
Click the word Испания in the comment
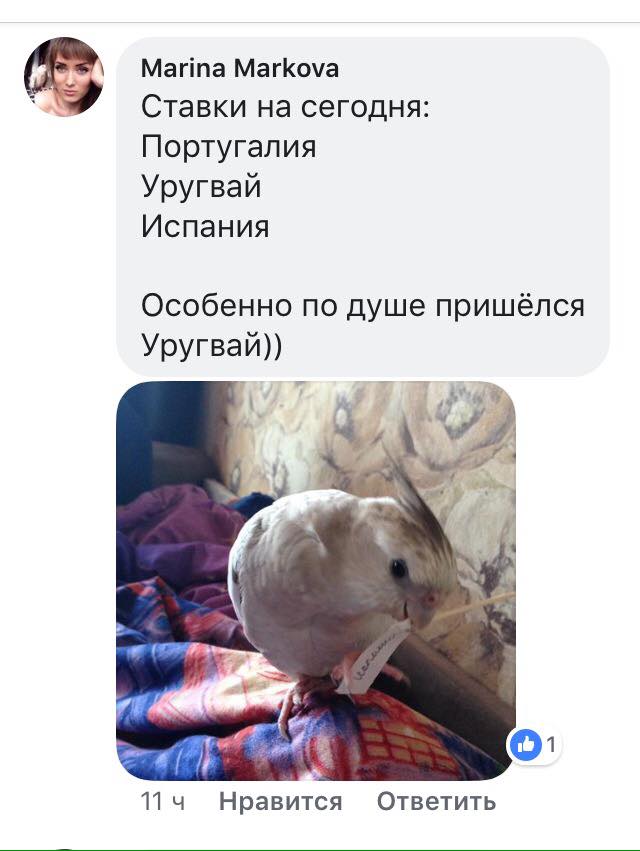click(x=205, y=226)
